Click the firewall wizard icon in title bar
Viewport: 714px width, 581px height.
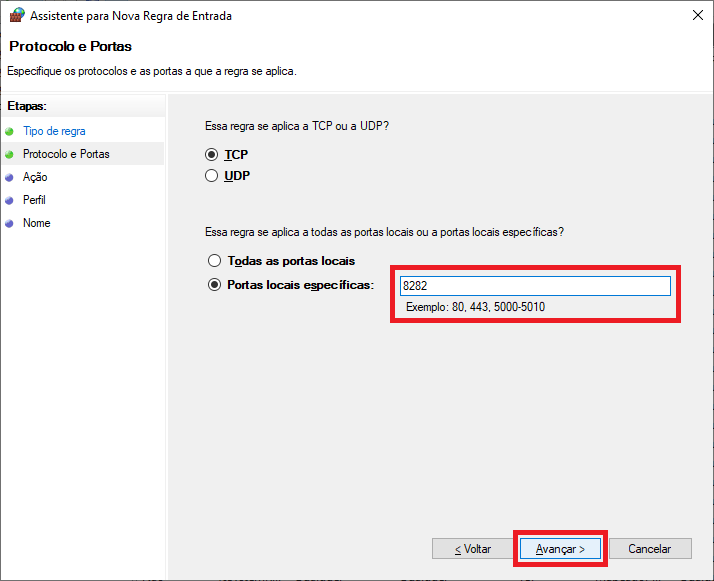click(x=16, y=15)
